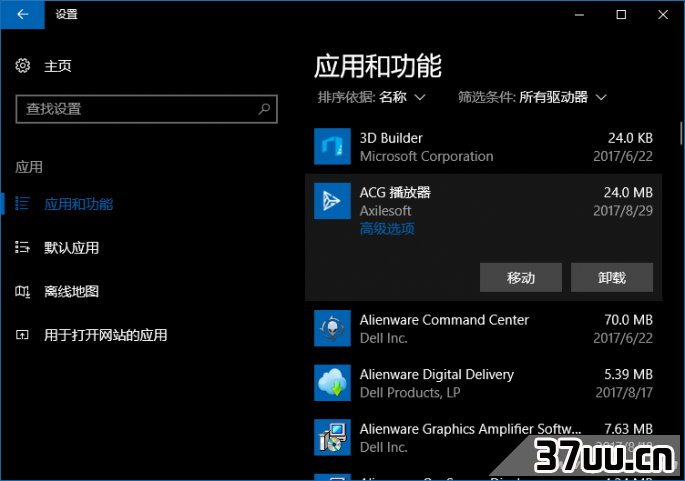Screen dimensions: 685x481
Task: Open the Home gear icon
Action: coord(23,66)
